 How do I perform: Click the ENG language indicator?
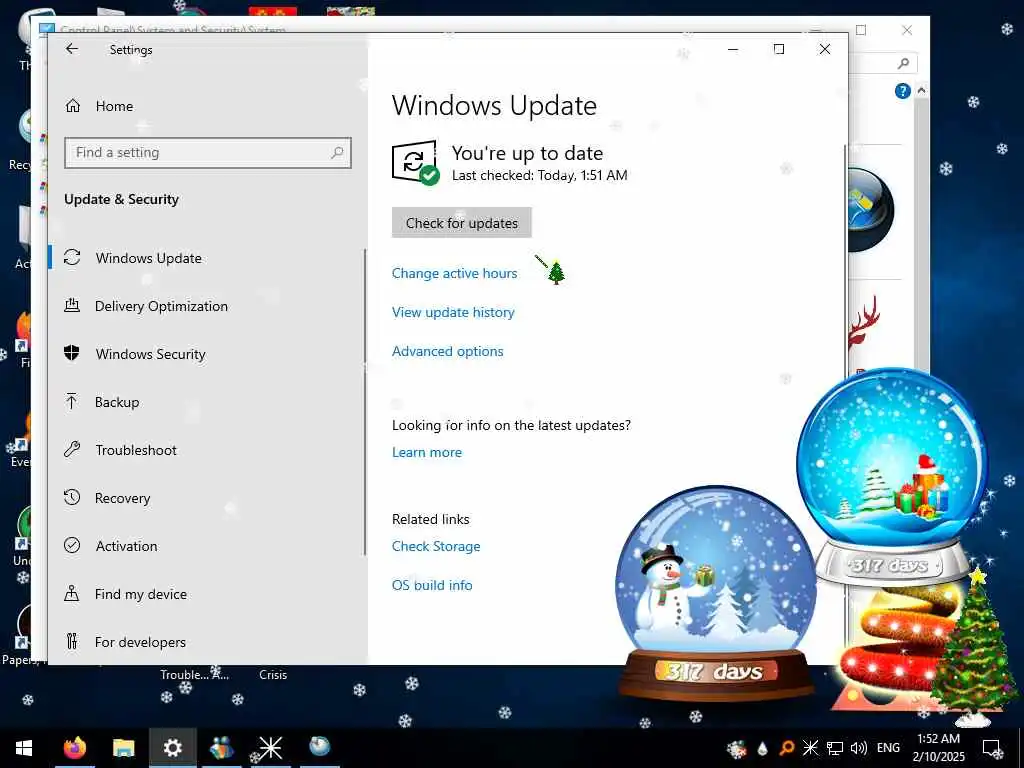click(888, 748)
